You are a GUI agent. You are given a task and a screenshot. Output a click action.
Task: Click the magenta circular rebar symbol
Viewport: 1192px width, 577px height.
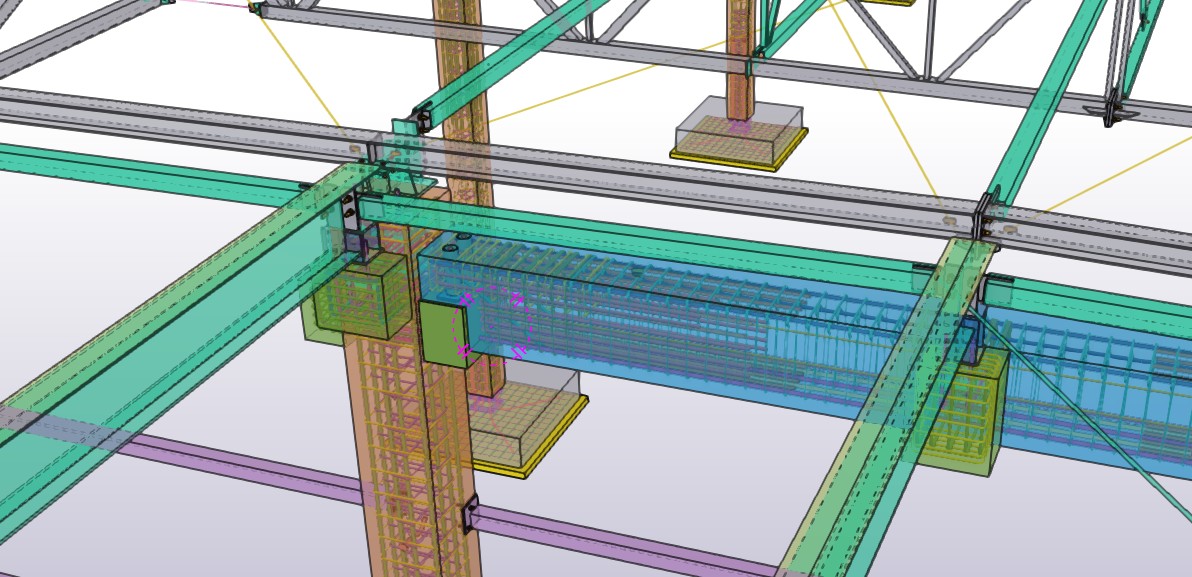pyautogui.click(x=492, y=324)
